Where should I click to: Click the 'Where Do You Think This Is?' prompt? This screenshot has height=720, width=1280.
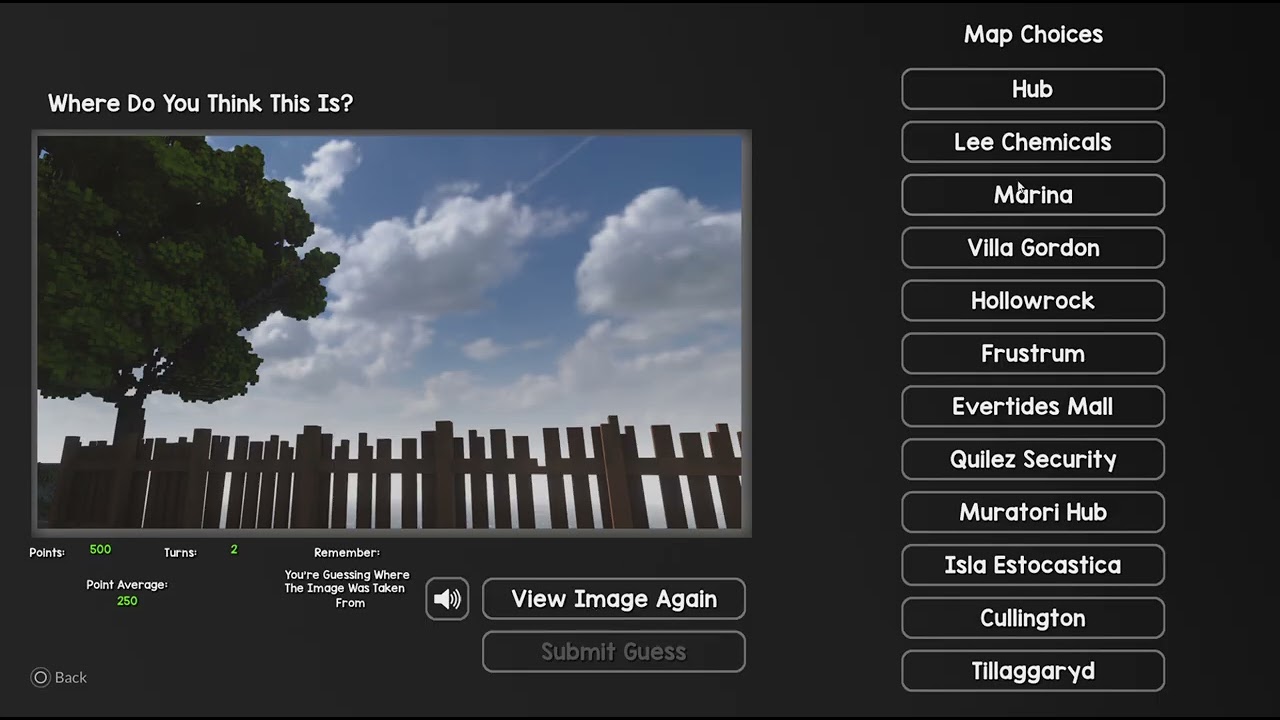click(x=200, y=104)
